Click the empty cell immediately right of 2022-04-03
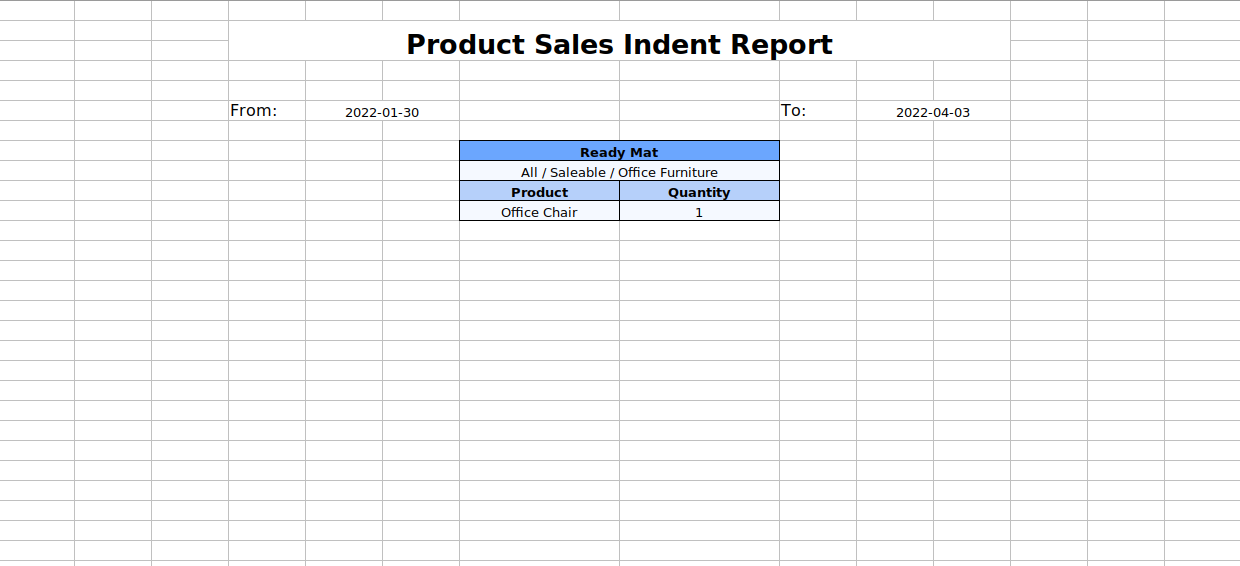 click(1048, 110)
